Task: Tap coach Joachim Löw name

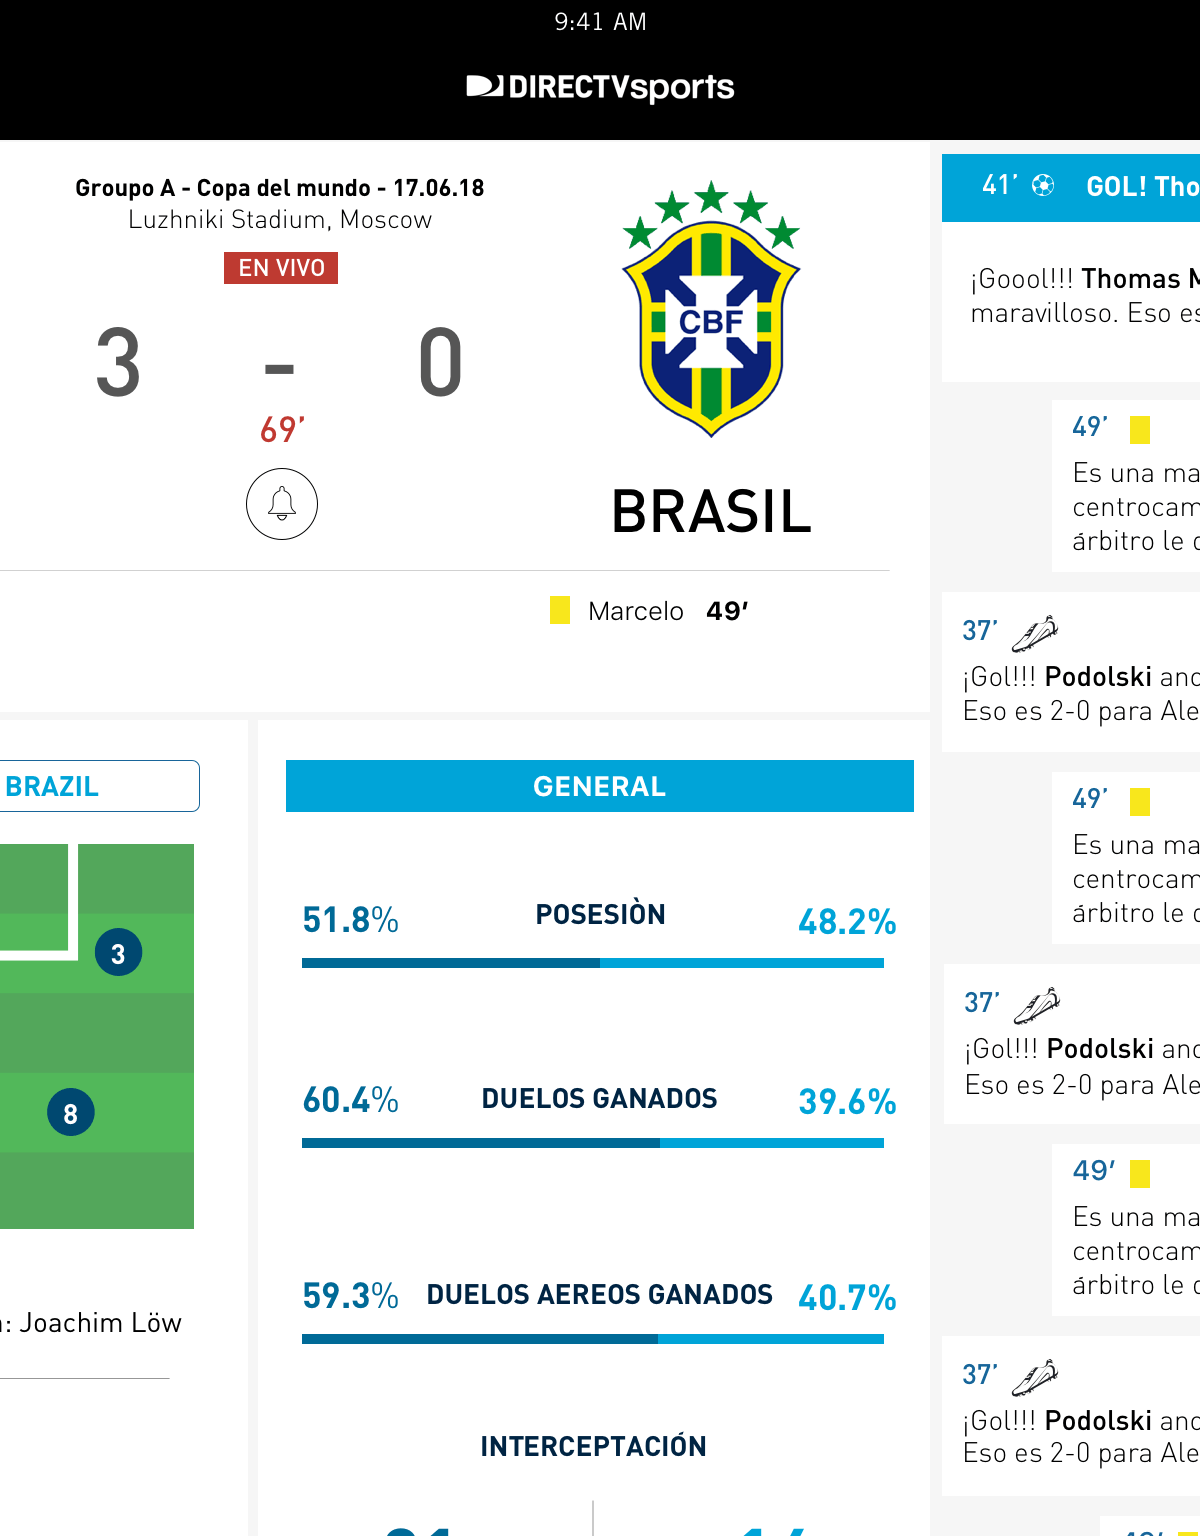Action: pos(100,1323)
